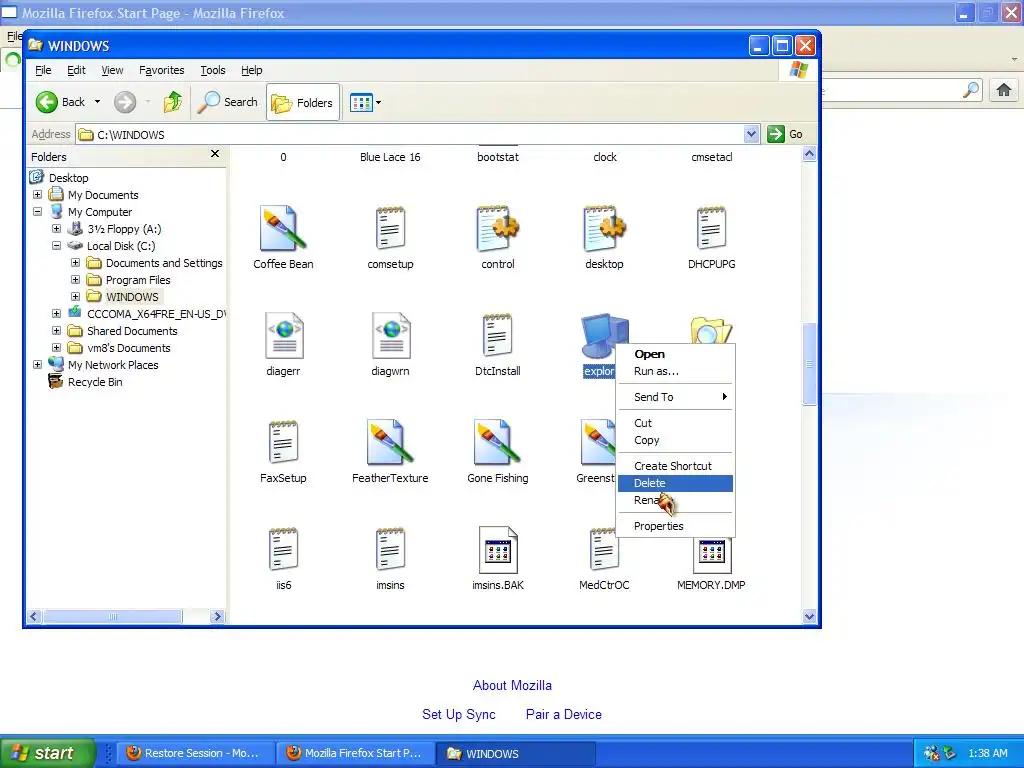Choose Cut in the context menu

click(x=676, y=423)
